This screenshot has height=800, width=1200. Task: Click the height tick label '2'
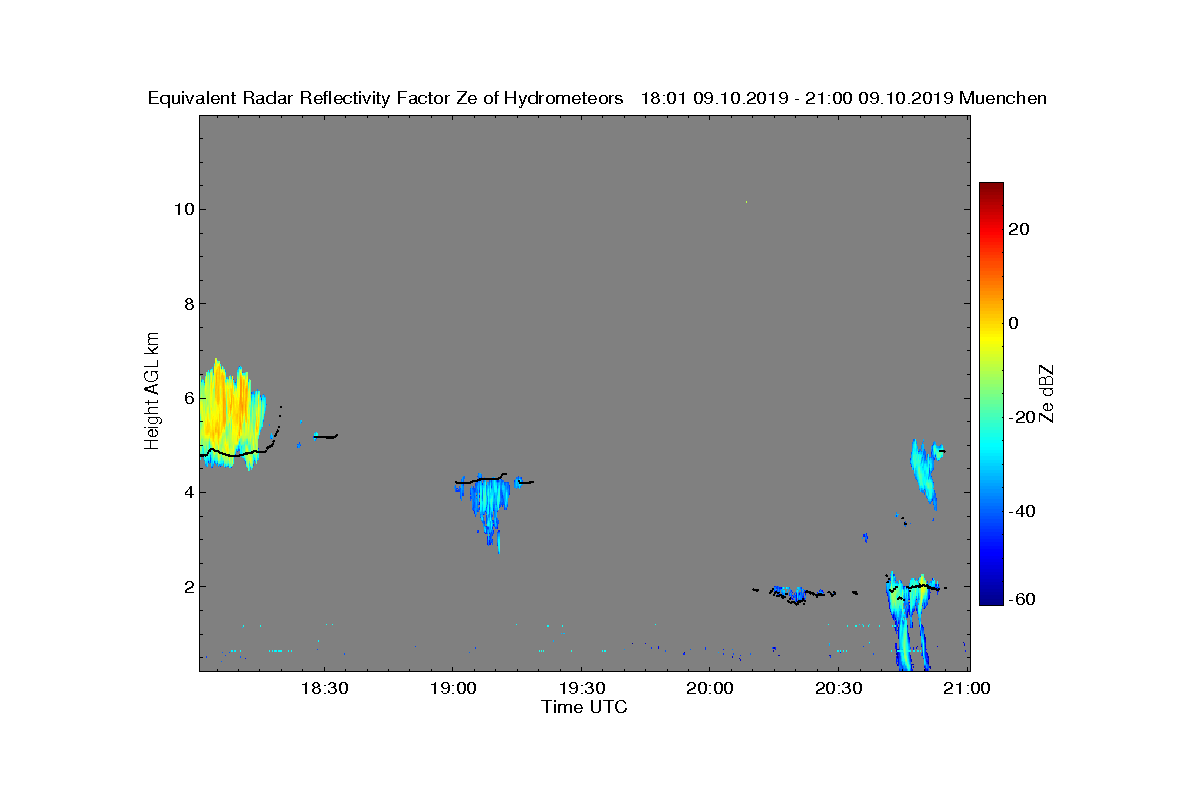point(187,587)
